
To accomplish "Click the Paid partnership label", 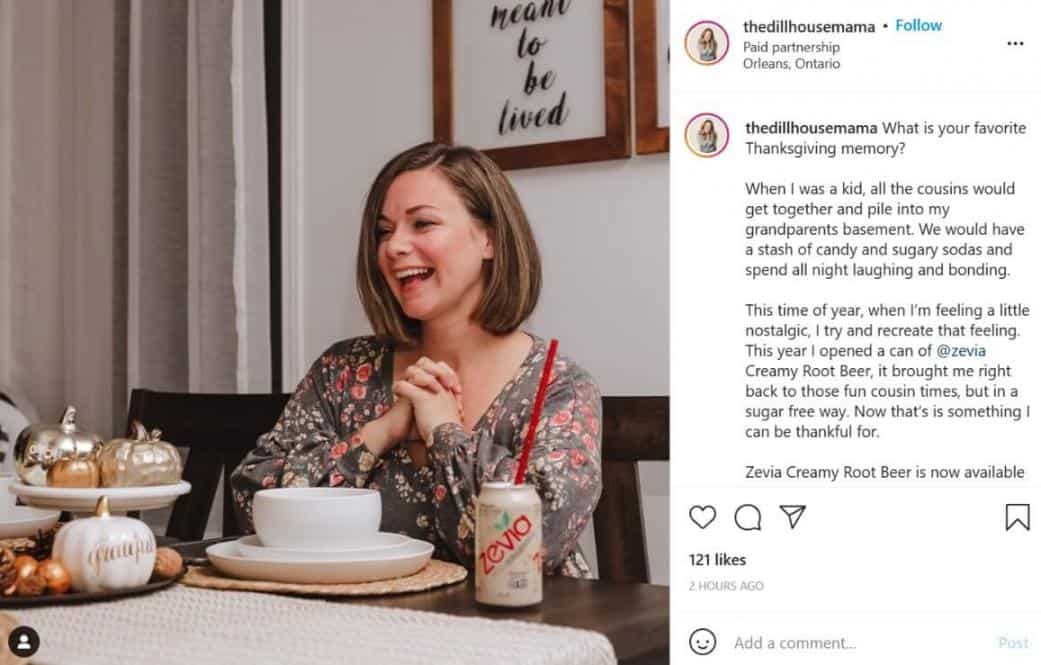I will tap(791, 47).
